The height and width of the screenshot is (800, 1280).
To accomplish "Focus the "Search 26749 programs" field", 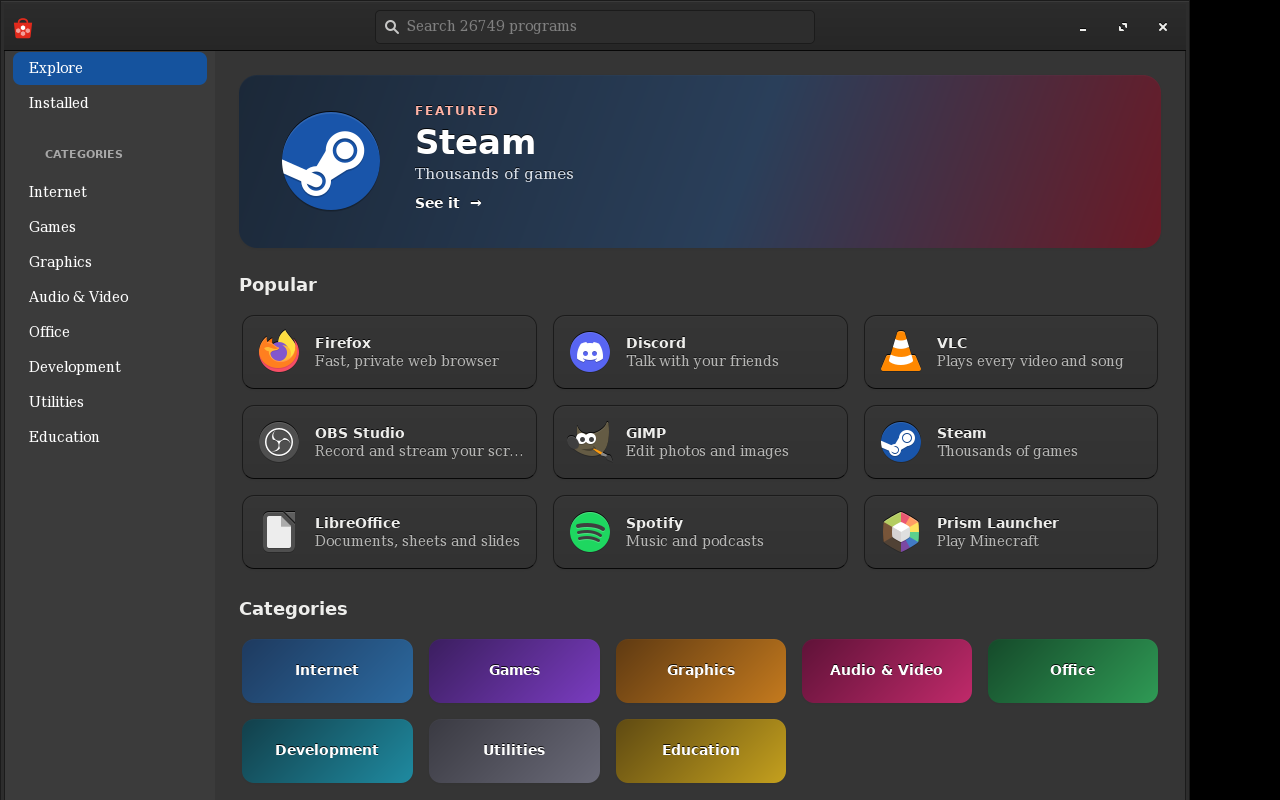I will coord(595,27).
